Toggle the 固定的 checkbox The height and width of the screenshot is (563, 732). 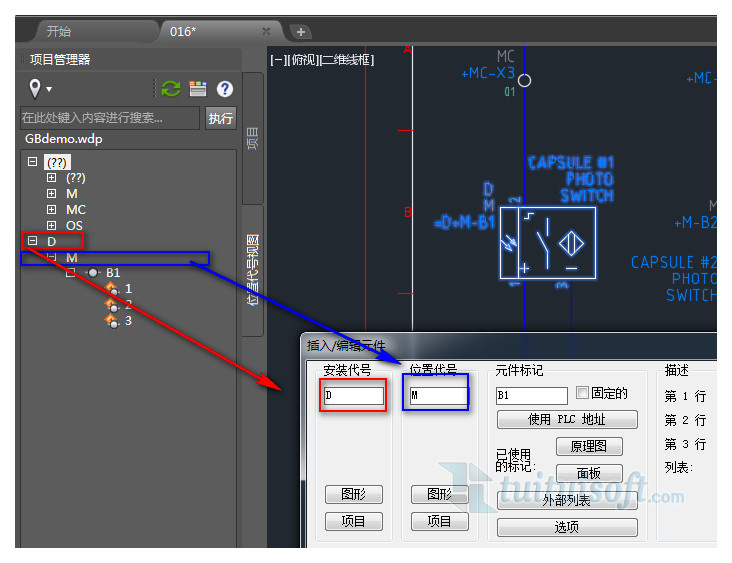click(582, 393)
